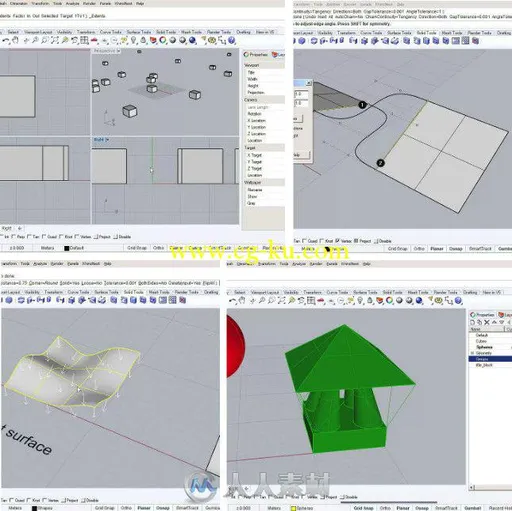Switch to Mesh Tools tab in wavy surface window

pyautogui.click(x=159, y=292)
